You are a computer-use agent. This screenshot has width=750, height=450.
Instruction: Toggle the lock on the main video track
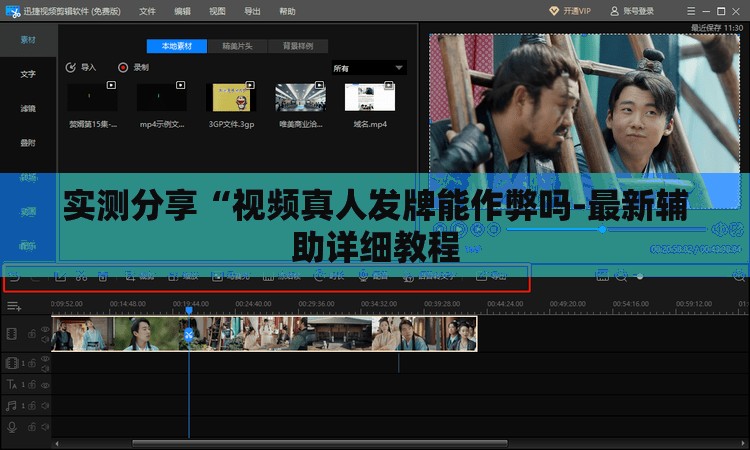(x=32, y=334)
